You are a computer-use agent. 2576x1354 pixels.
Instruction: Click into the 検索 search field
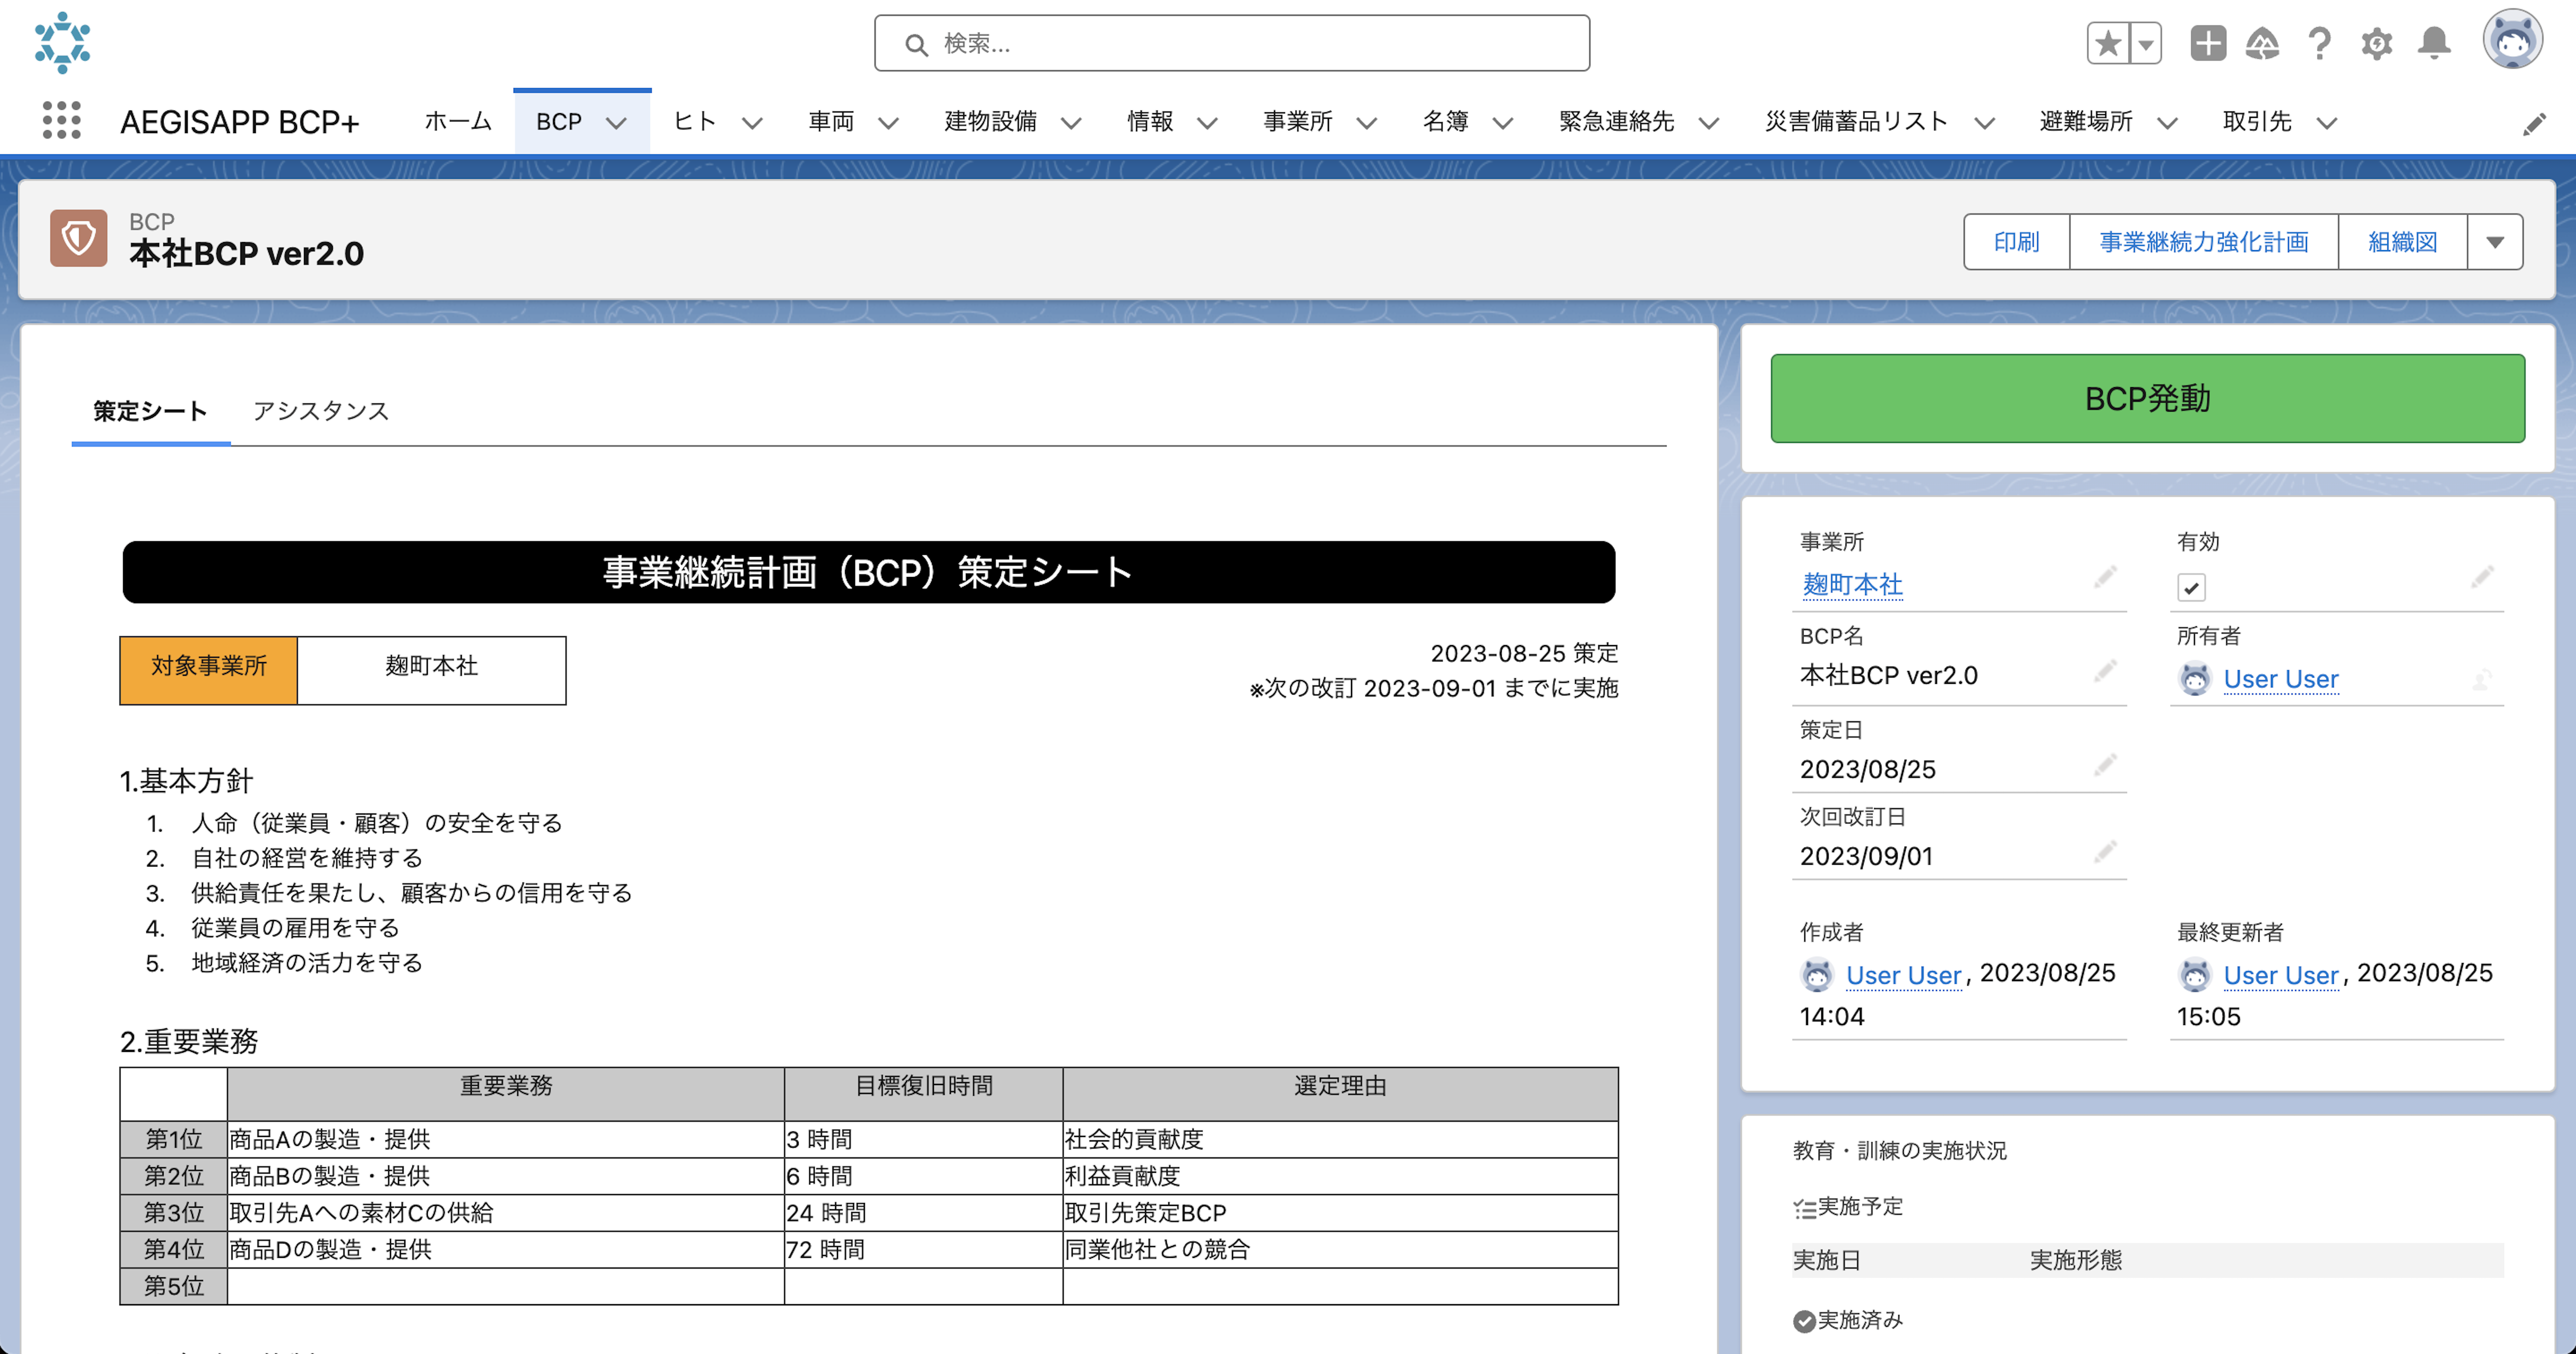click(1232, 43)
